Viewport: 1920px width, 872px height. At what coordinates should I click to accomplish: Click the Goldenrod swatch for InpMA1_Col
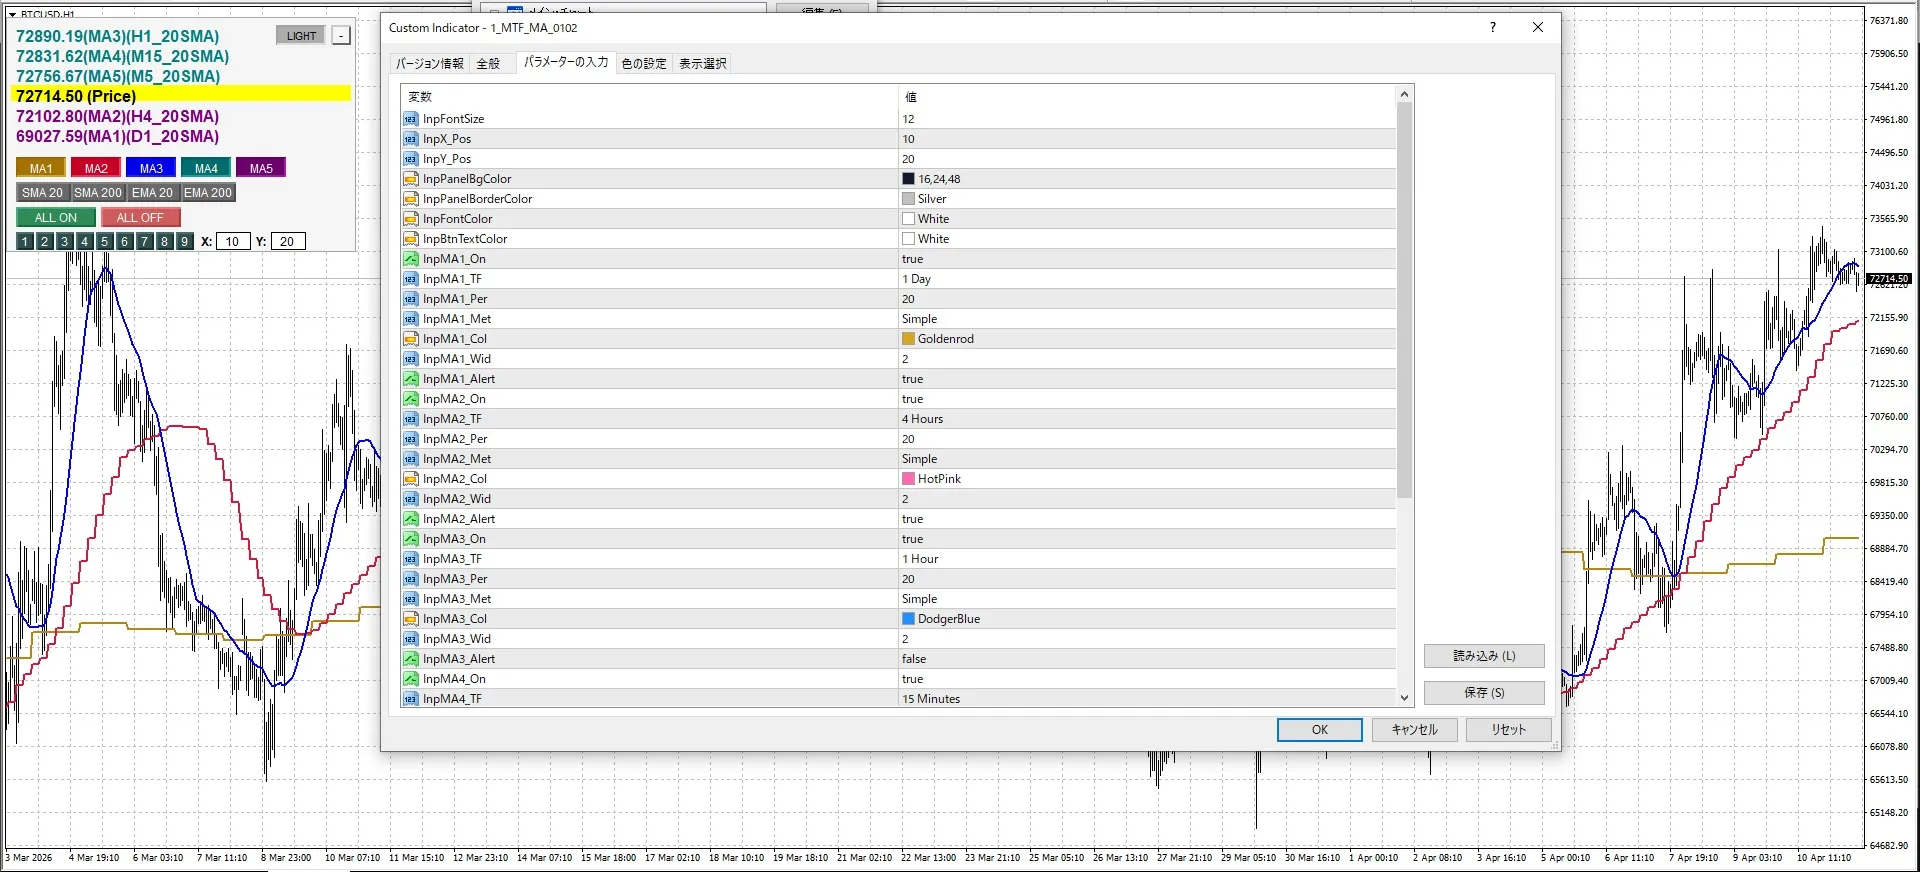pyautogui.click(x=908, y=339)
